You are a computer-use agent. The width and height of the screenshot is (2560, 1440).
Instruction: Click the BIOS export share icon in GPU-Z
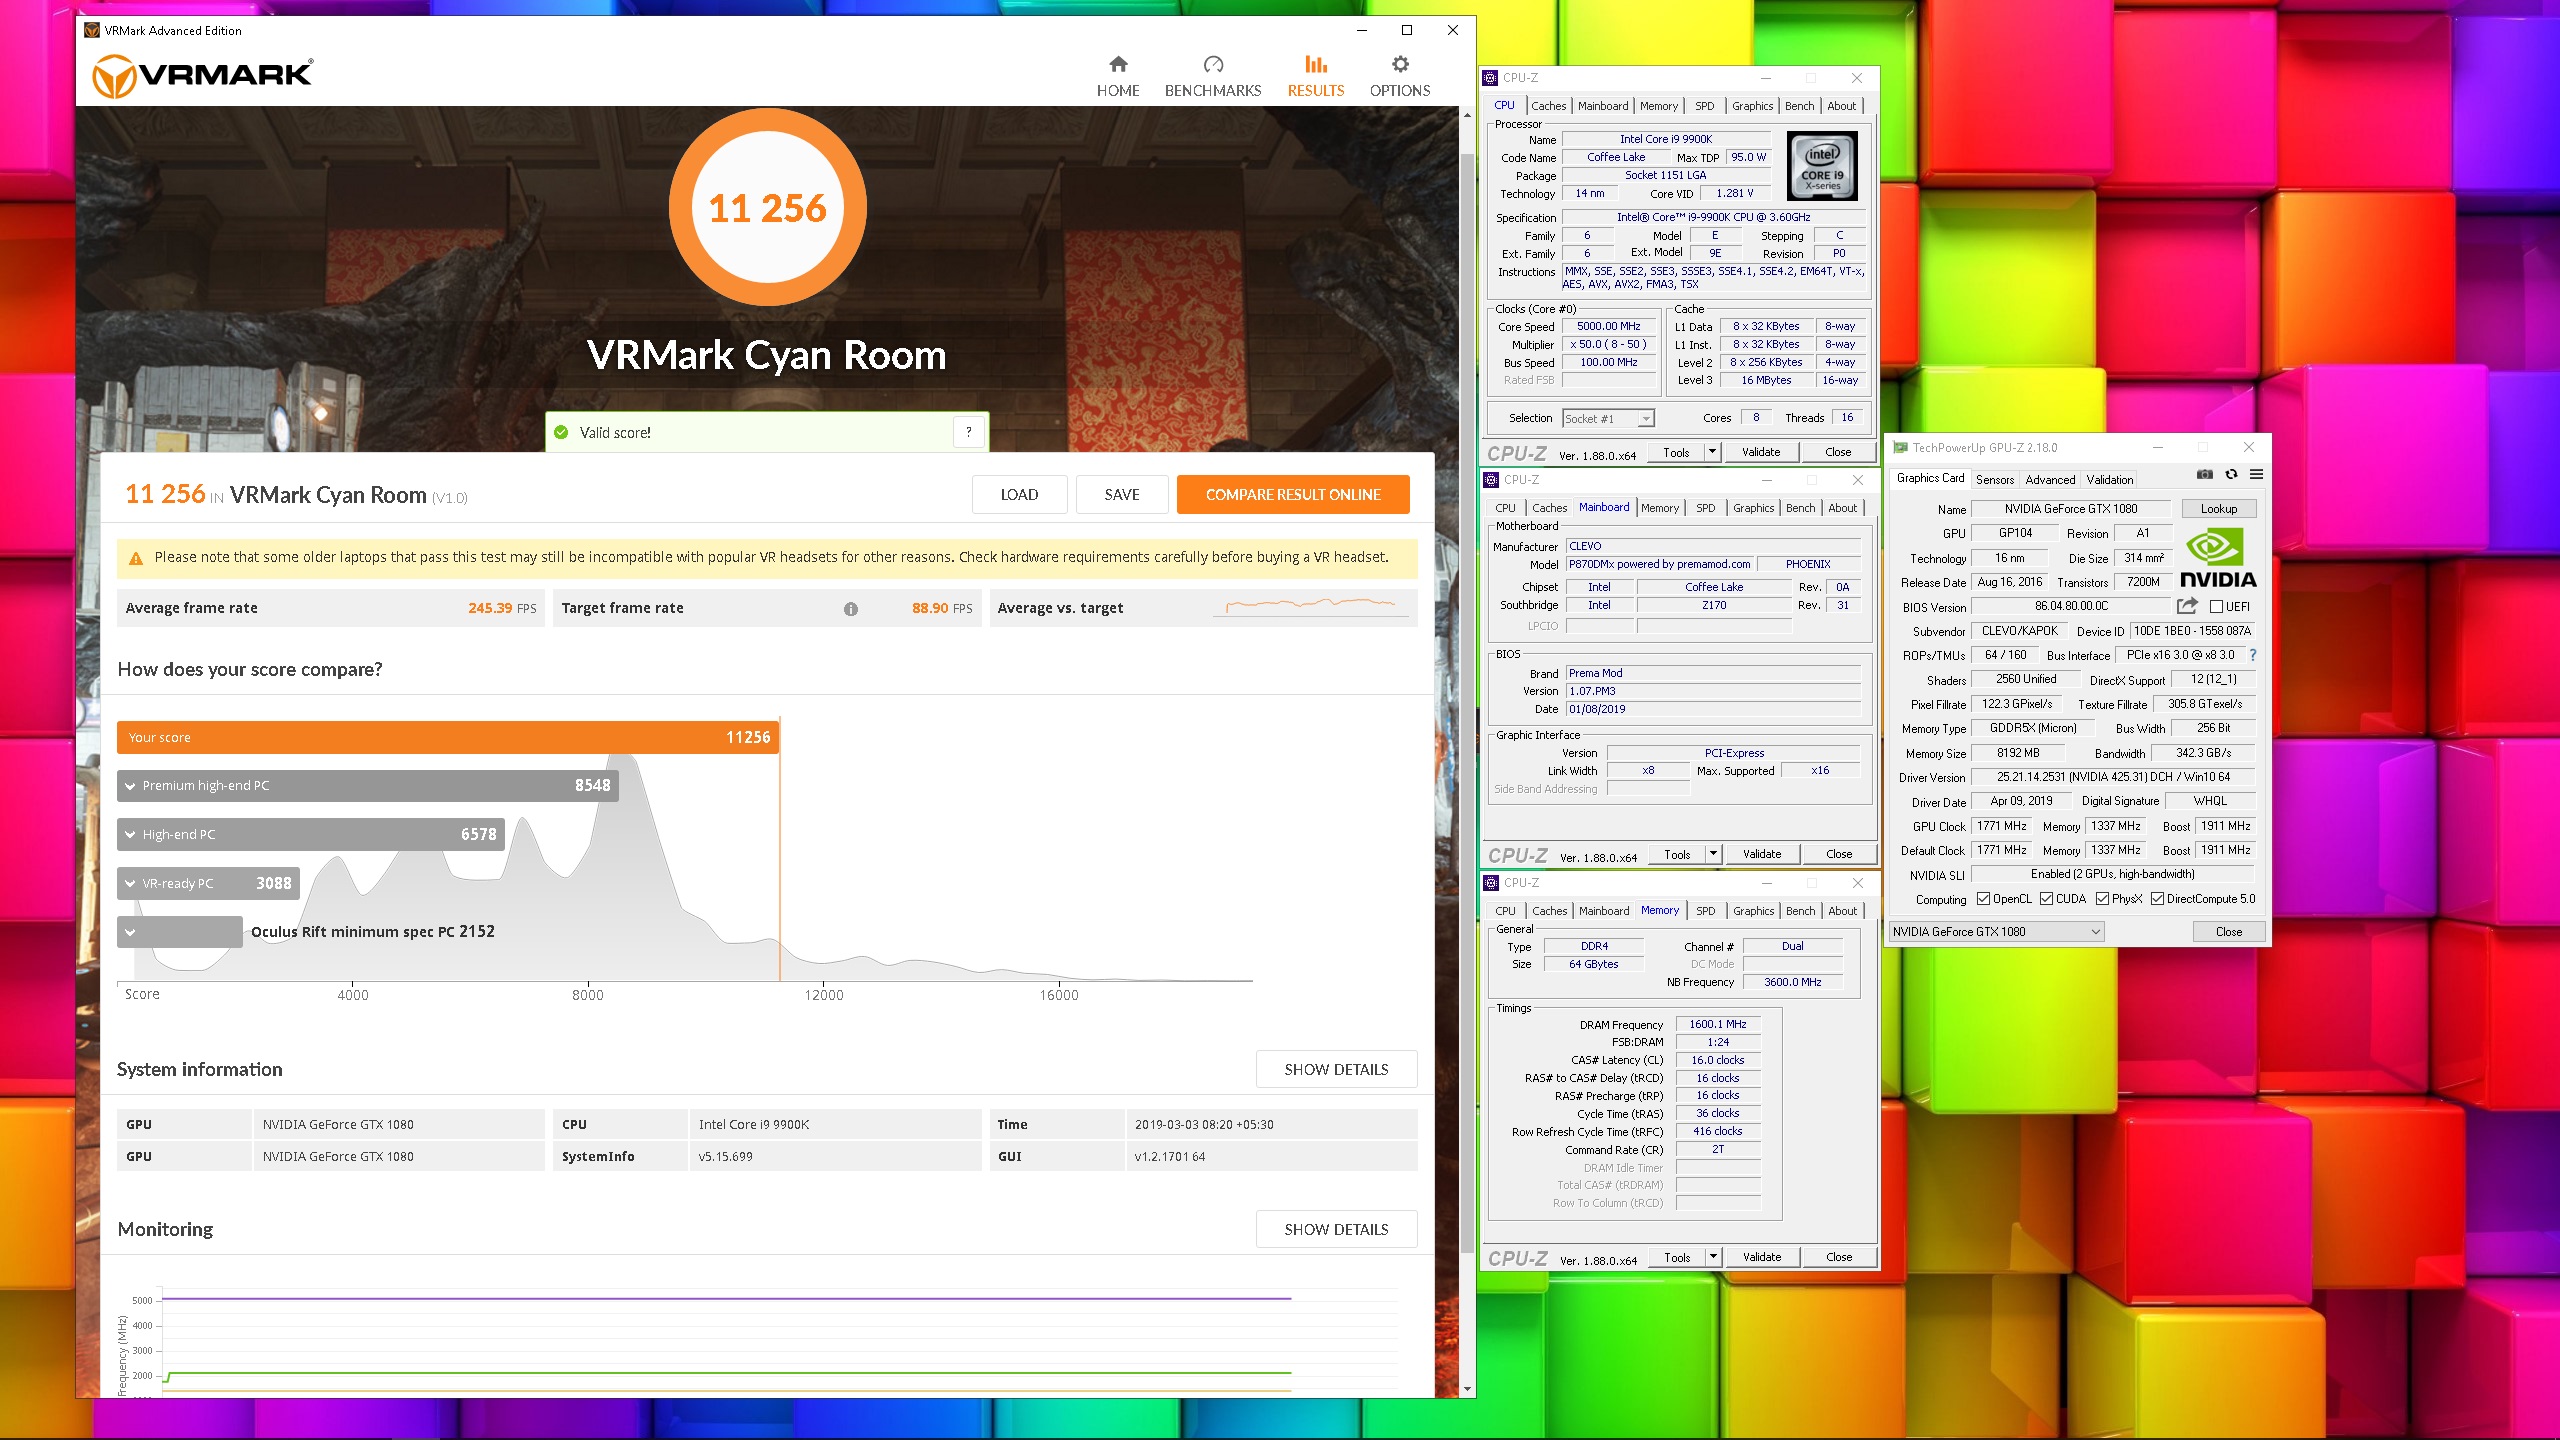[2187, 606]
